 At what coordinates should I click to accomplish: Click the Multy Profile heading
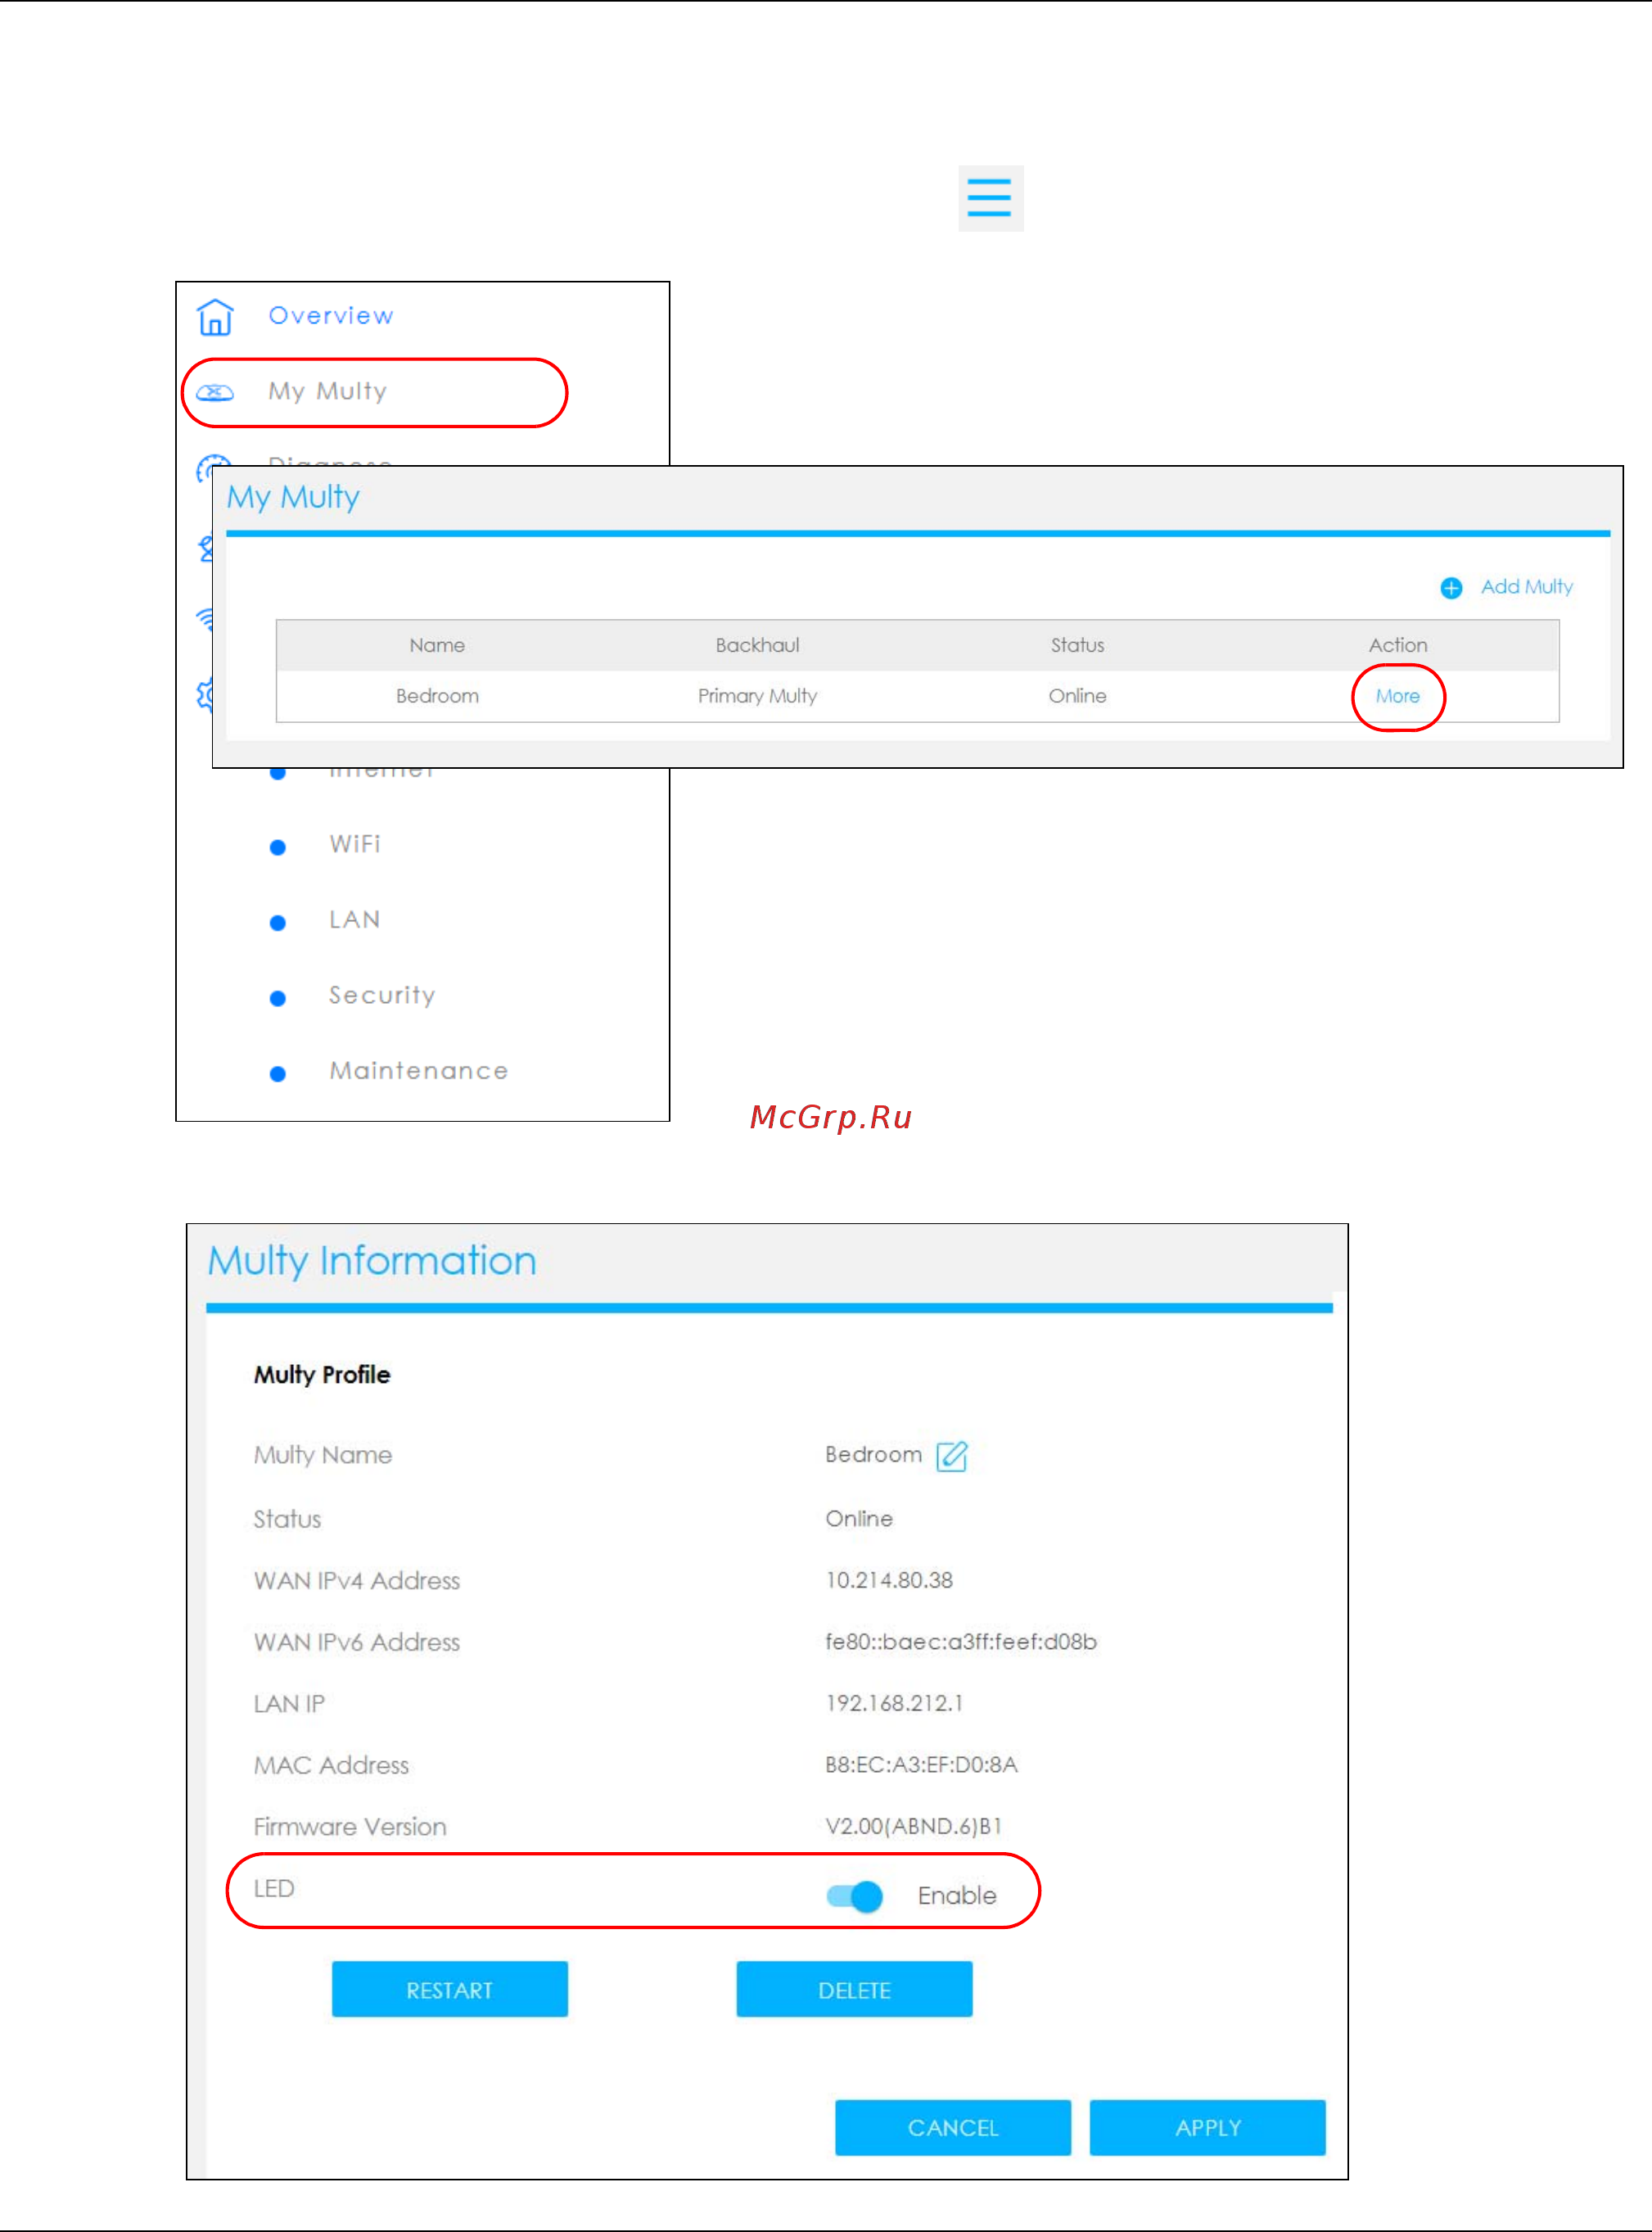322,1375
